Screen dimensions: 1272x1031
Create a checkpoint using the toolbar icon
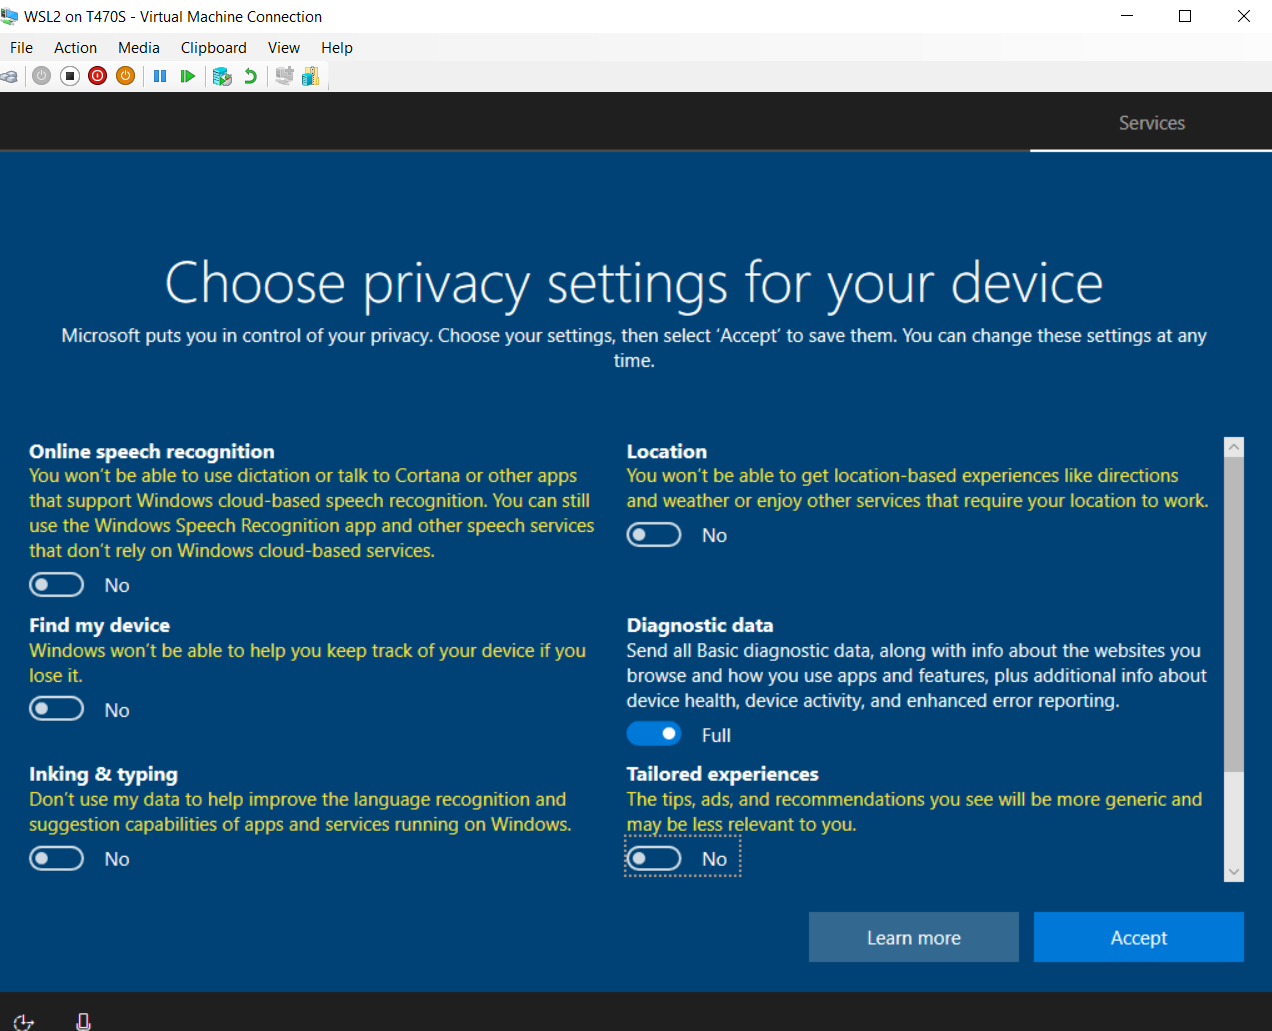[222, 76]
